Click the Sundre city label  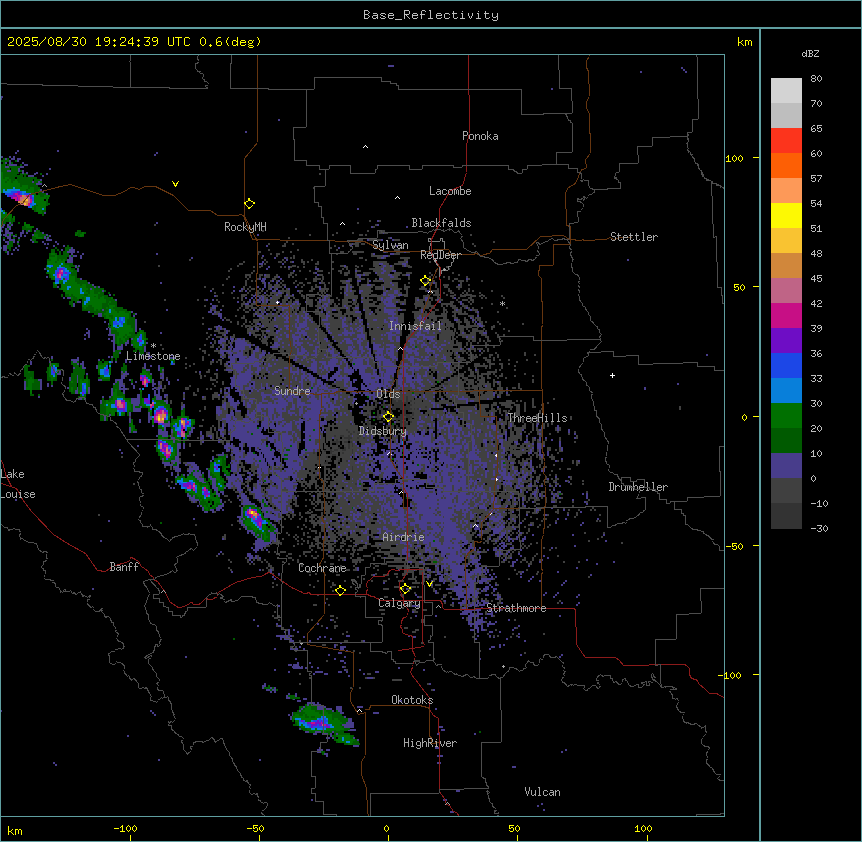tap(292, 391)
